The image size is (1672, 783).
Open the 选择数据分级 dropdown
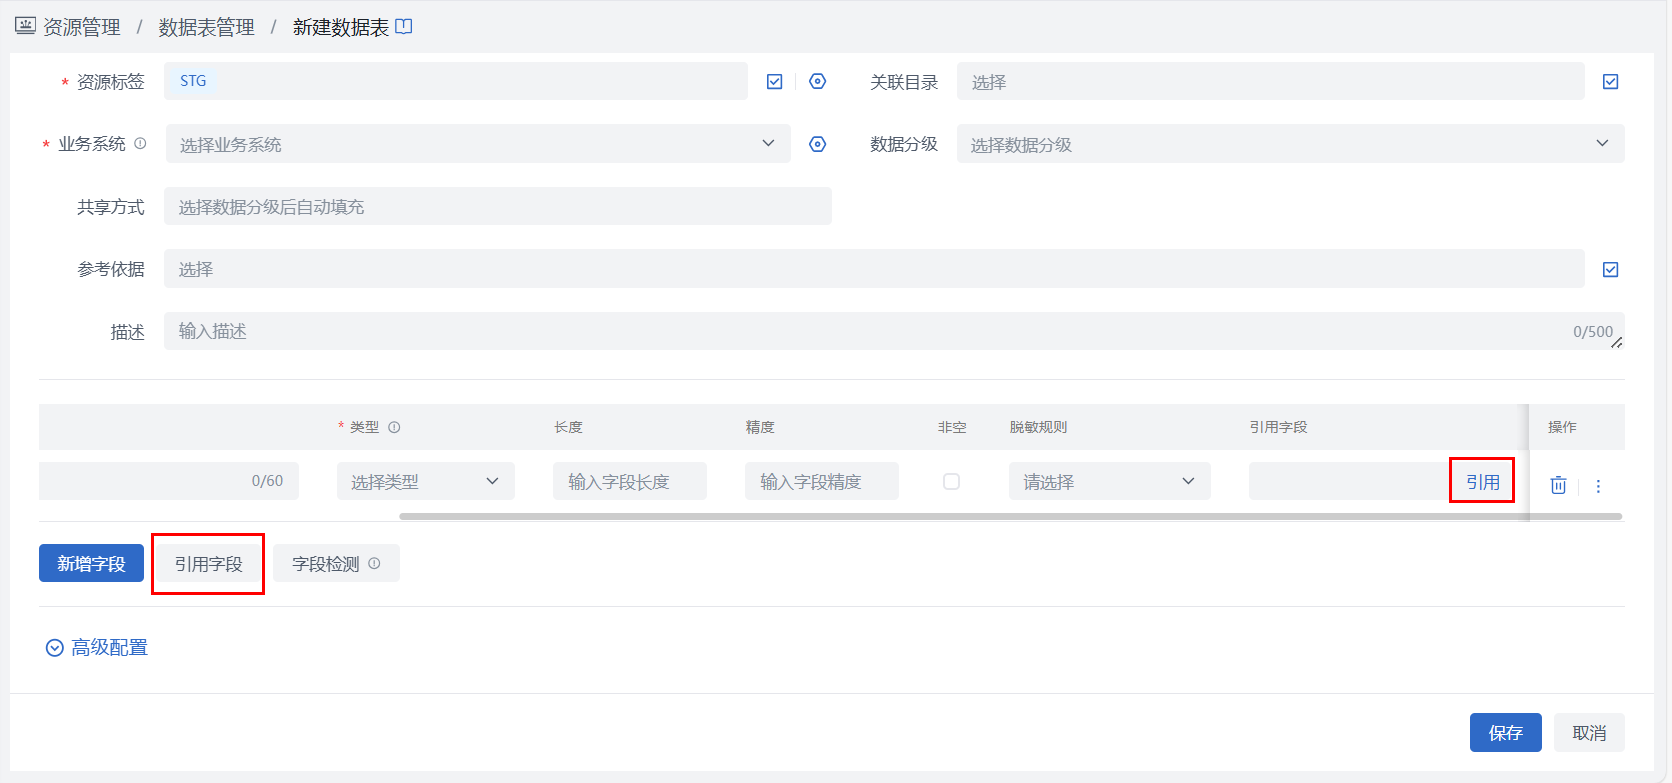1290,144
